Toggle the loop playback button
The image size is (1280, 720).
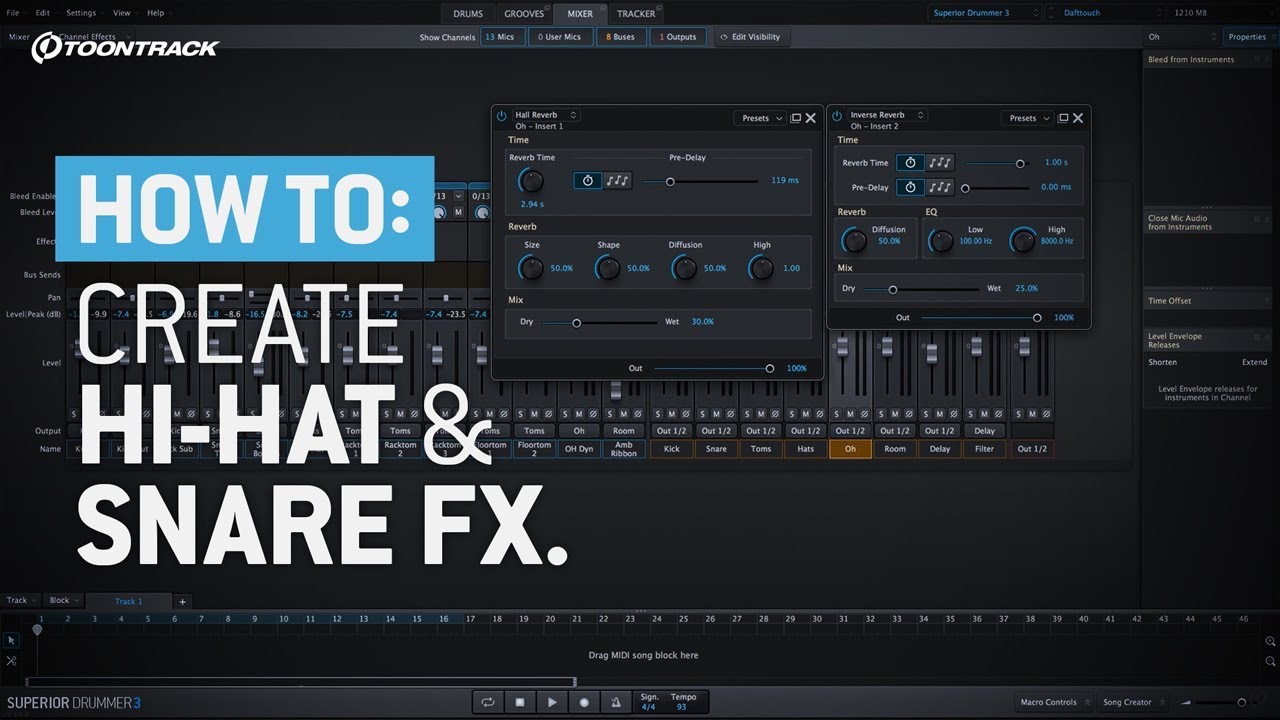tap(487, 702)
